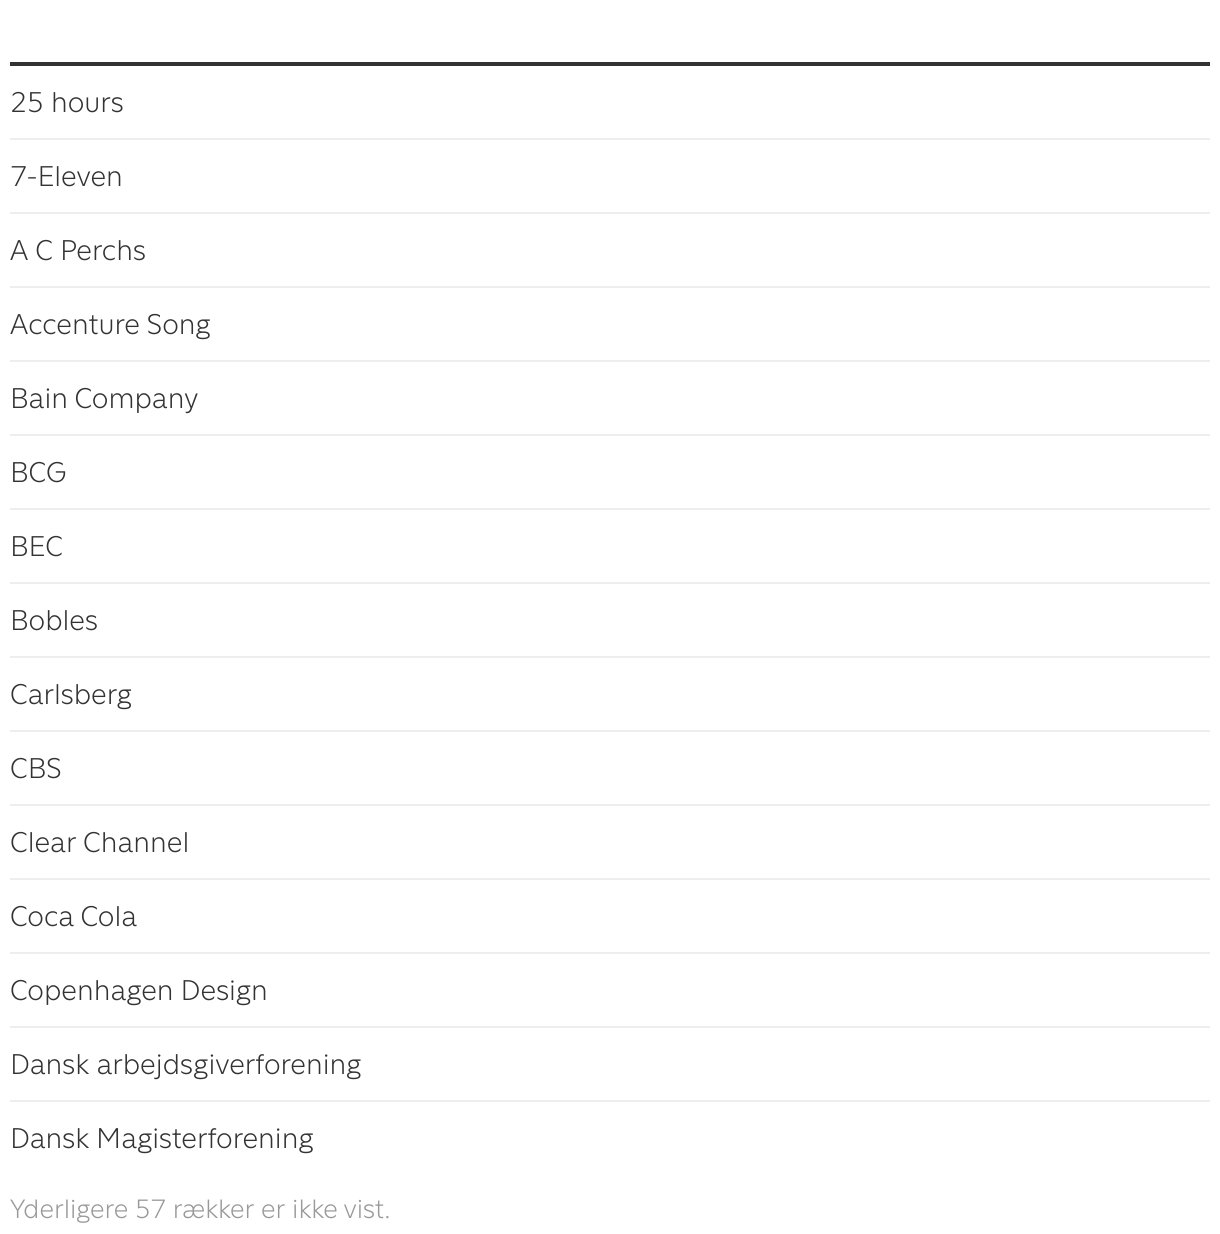
Task: Click 'Yderligere 57 rækker er ikke vist' note
Action: click(200, 1209)
